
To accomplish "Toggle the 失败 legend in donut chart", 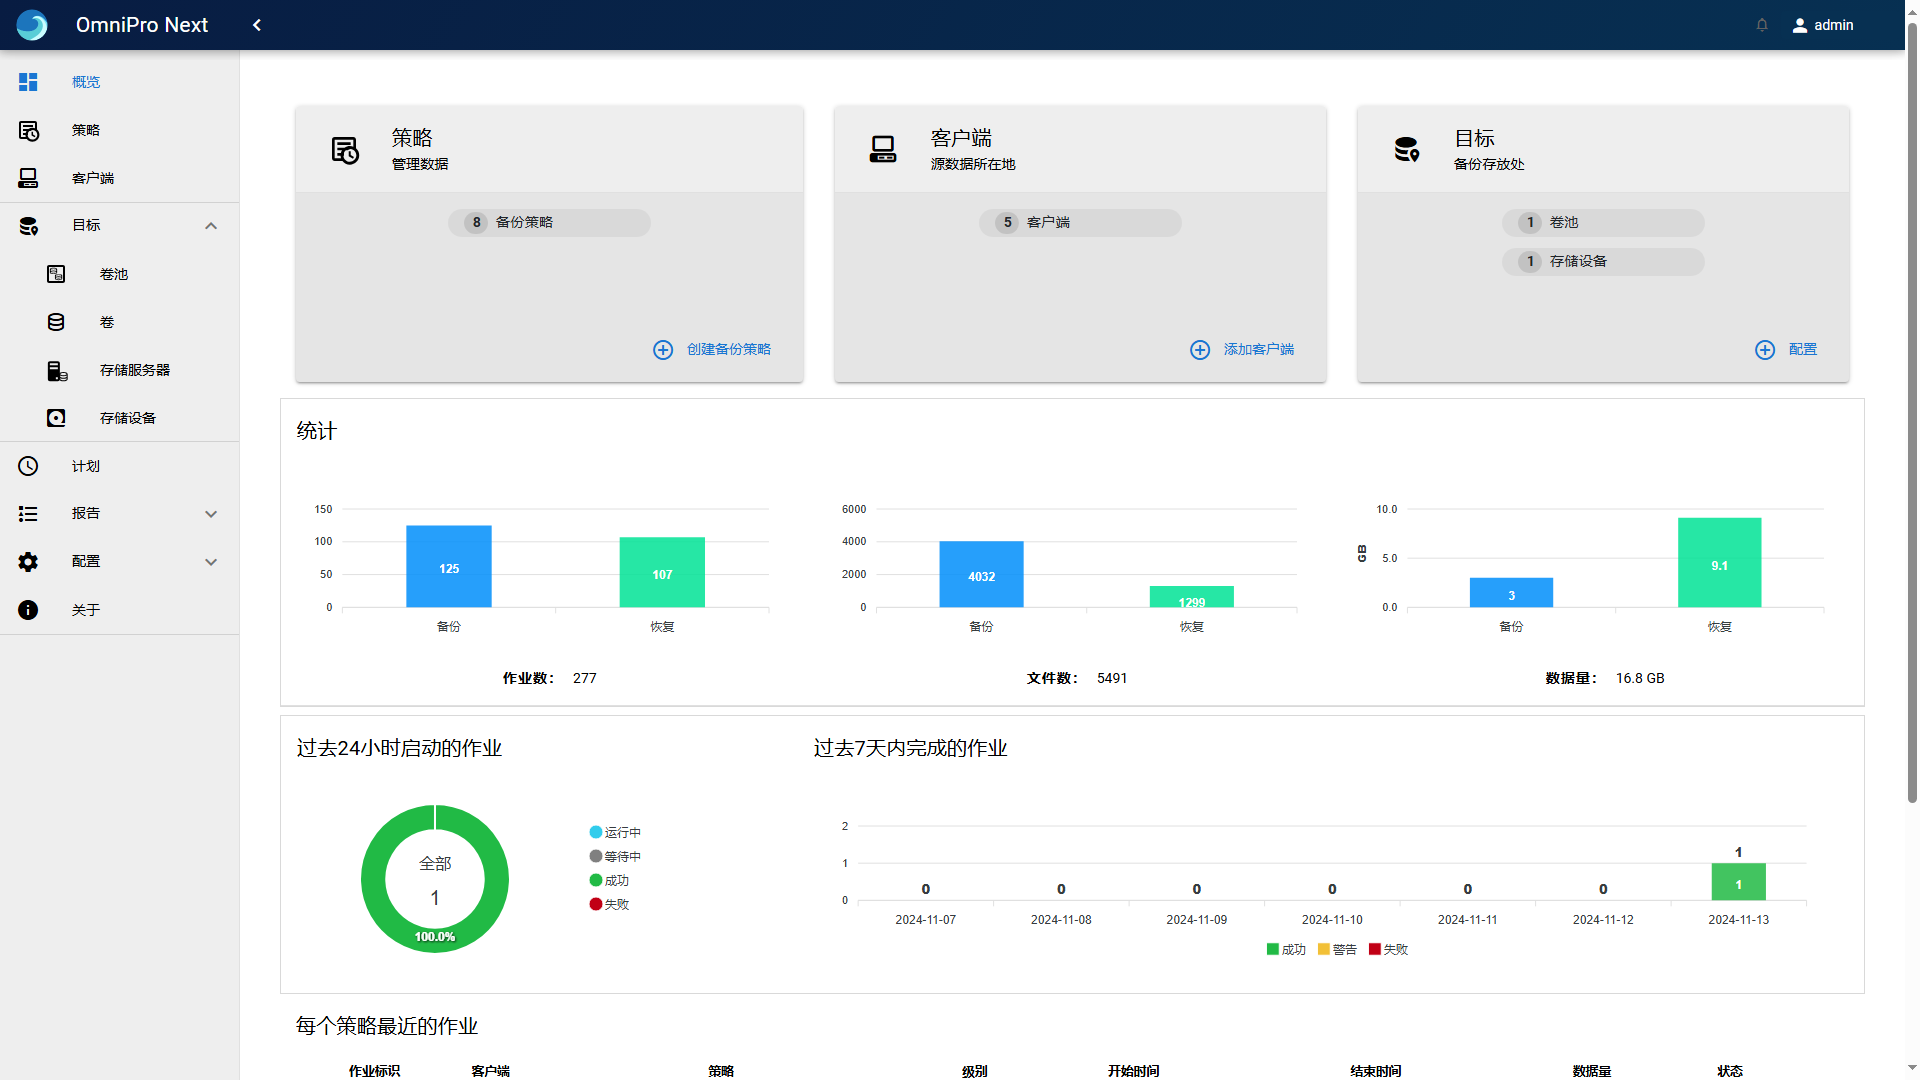I will tap(609, 904).
